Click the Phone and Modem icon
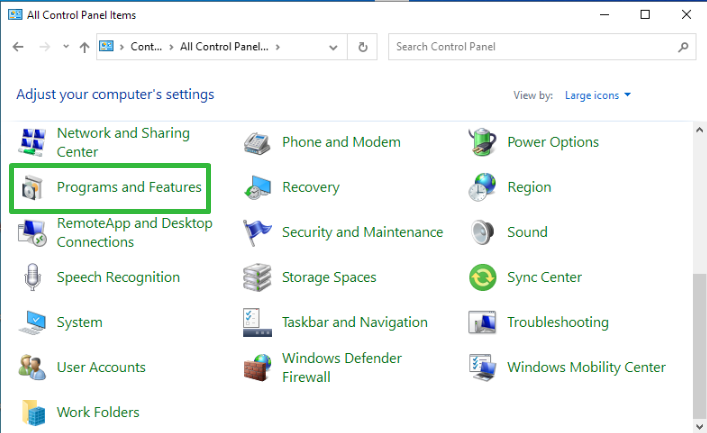 [x=257, y=143]
